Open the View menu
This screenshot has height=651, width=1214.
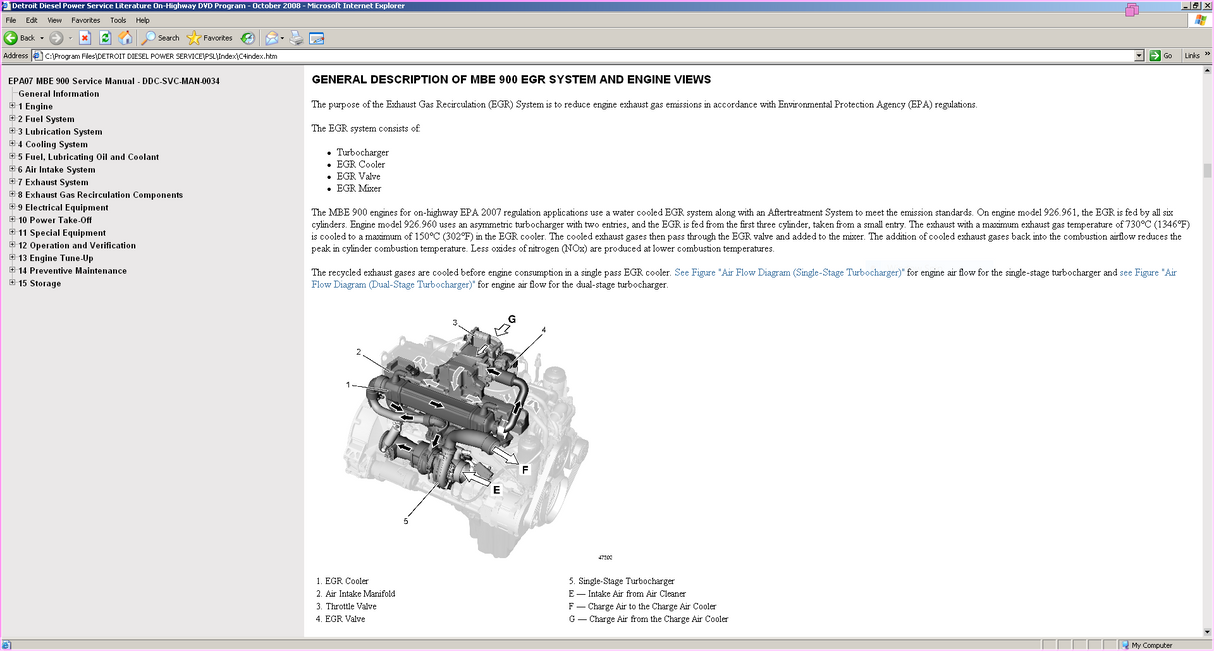pyautogui.click(x=54, y=19)
